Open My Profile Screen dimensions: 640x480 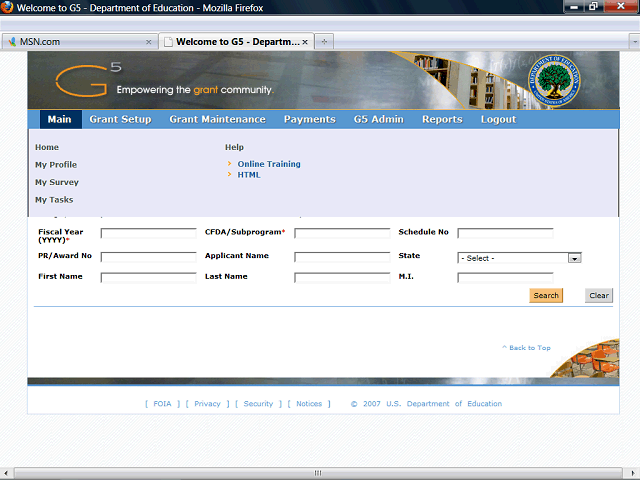click(x=56, y=164)
